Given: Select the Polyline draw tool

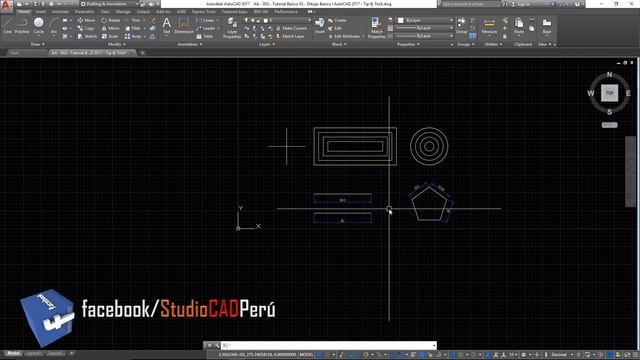Looking at the screenshot, I should (x=22, y=25).
